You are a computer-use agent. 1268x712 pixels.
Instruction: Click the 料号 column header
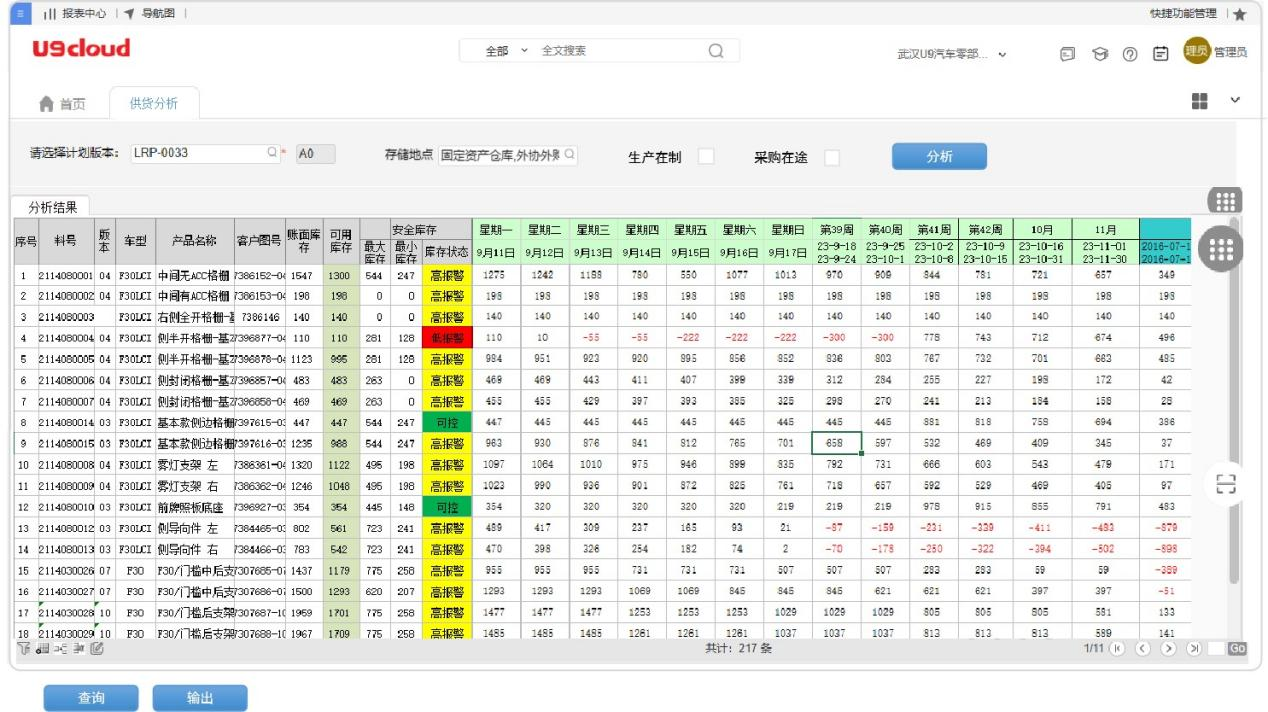(x=66, y=241)
